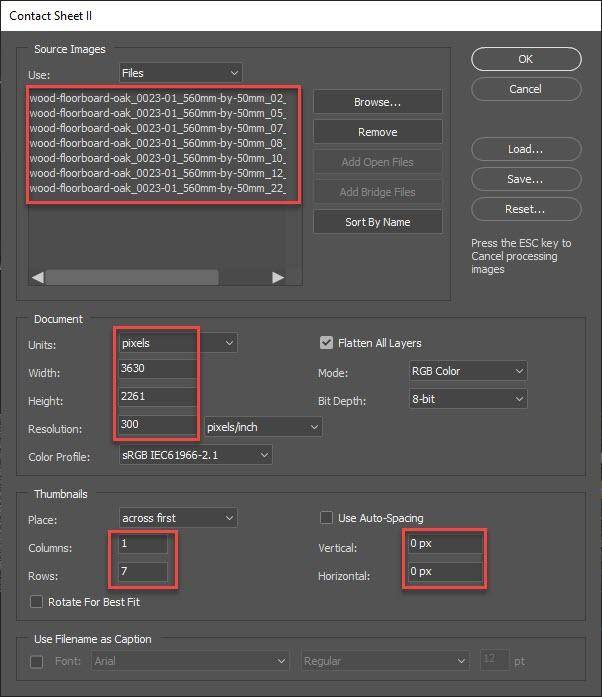Change the Bit Depth dropdown
Image resolution: width=602 pixels, height=697 pixels.
tap(467, 399)
